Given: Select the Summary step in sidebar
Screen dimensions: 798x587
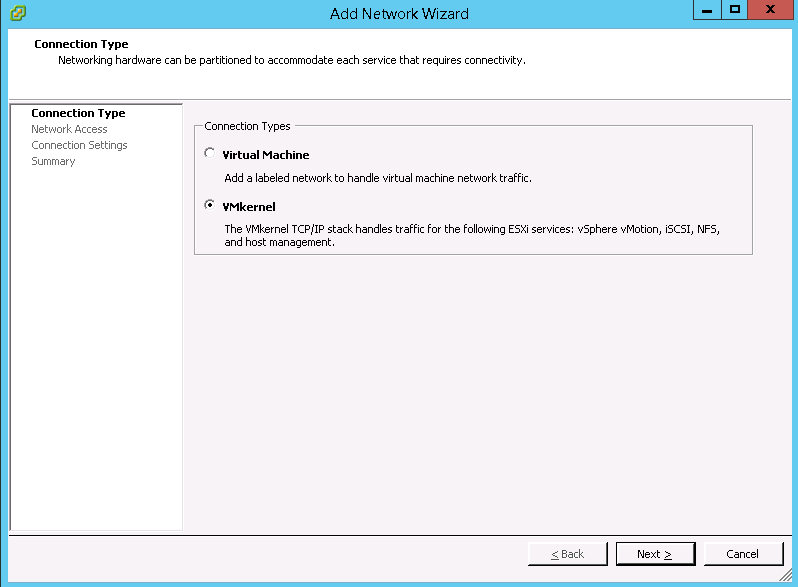Looking at the screenshot, I should [x=53, y=161].
